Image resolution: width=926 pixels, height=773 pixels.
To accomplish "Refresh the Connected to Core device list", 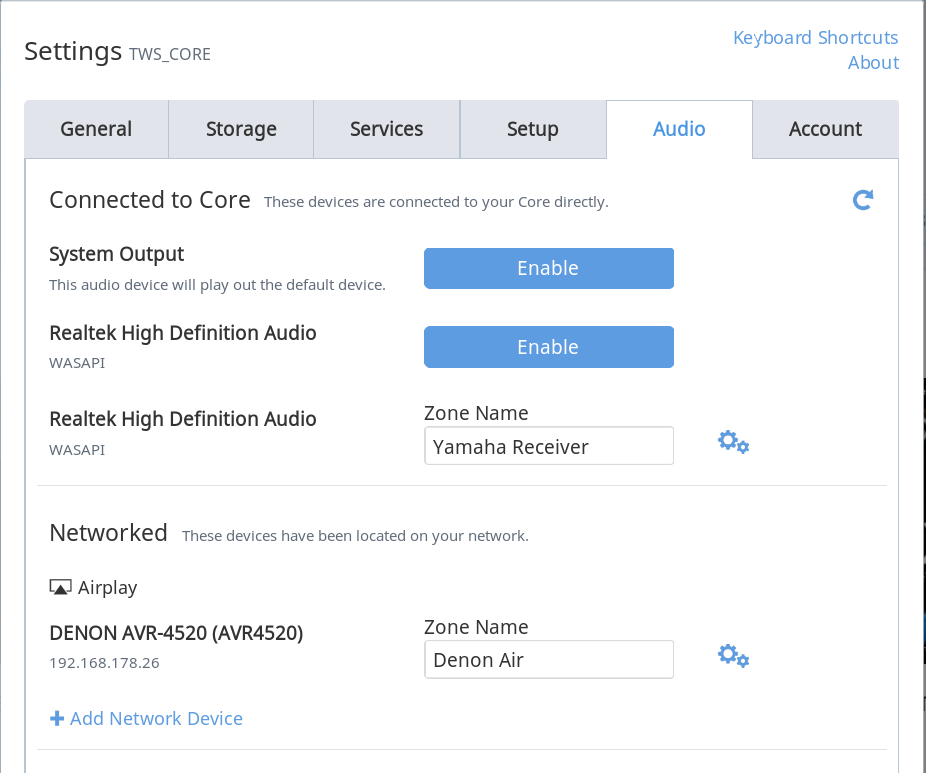I will pos(863,200).
